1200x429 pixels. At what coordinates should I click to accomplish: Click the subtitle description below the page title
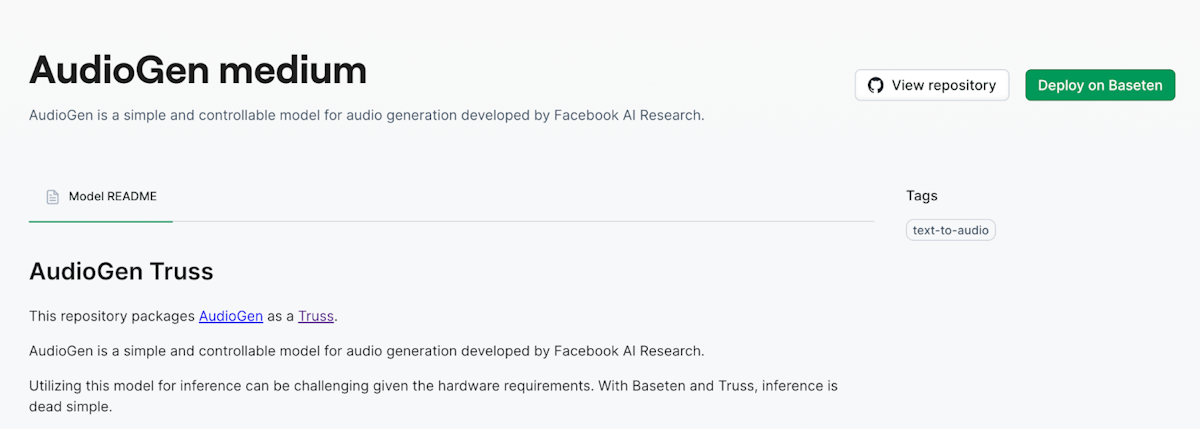pyautogui.click(x=367, y=115)
